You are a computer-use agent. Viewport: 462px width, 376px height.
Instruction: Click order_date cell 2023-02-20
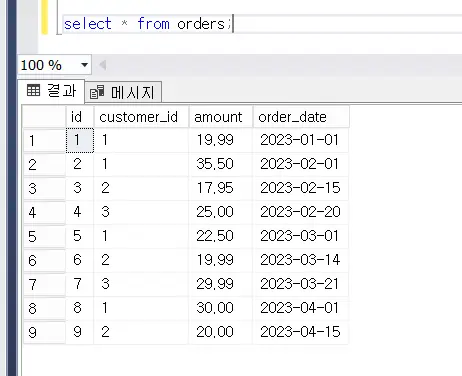click(301, 212)
